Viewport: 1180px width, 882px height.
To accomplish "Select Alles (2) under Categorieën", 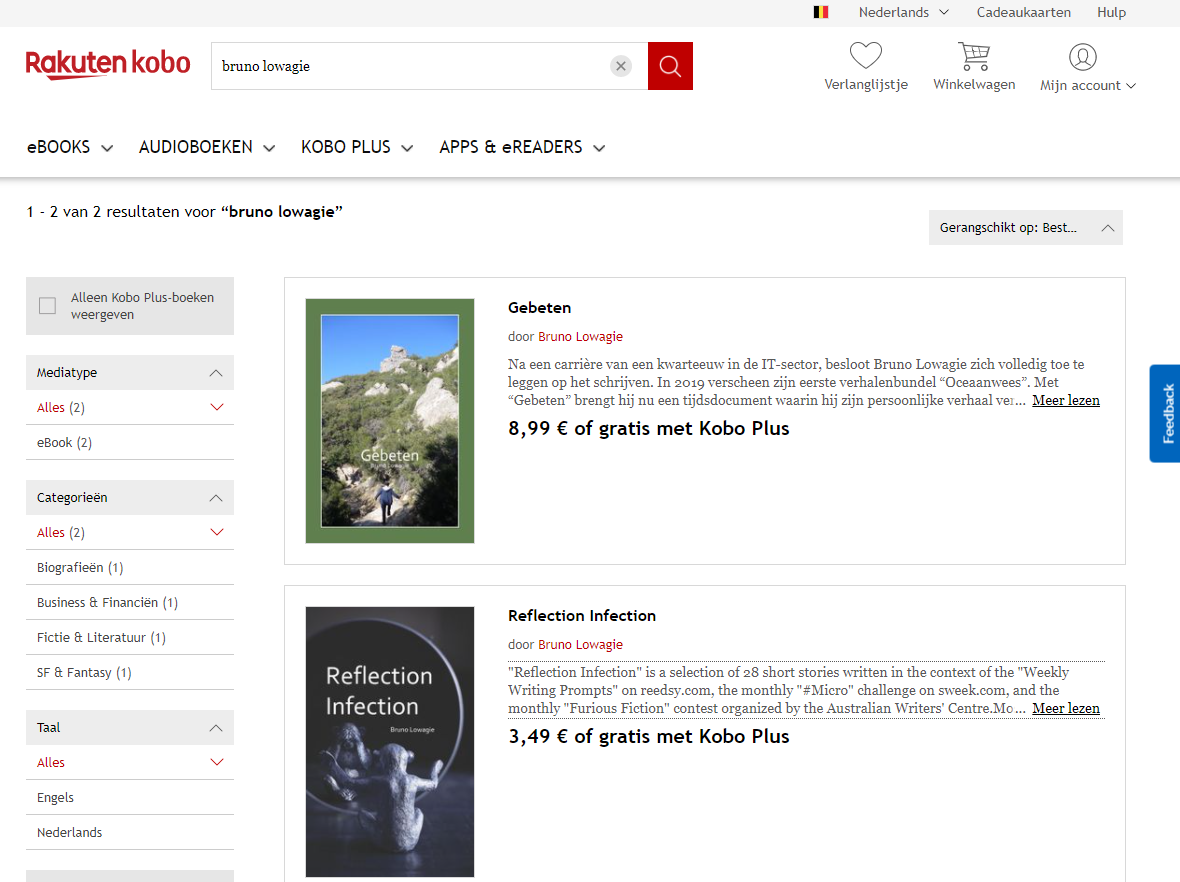I will coord(129,532).
